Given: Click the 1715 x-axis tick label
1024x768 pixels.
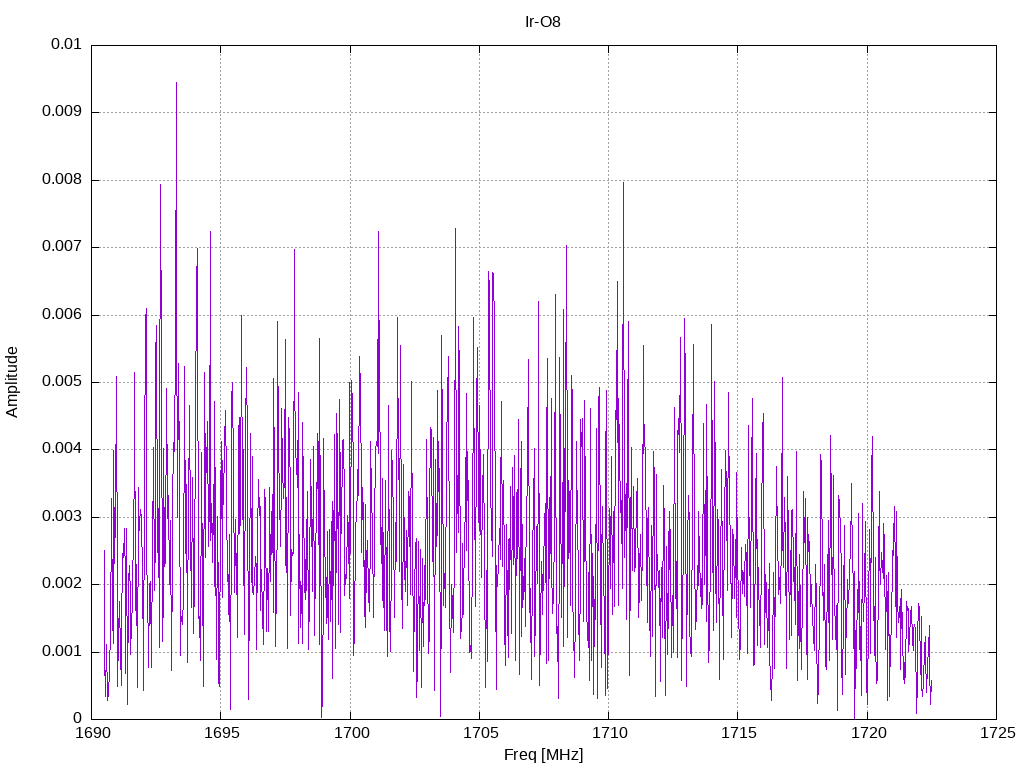Looking at the screenshot, I should pyautogui.click(x=738, y=733).
